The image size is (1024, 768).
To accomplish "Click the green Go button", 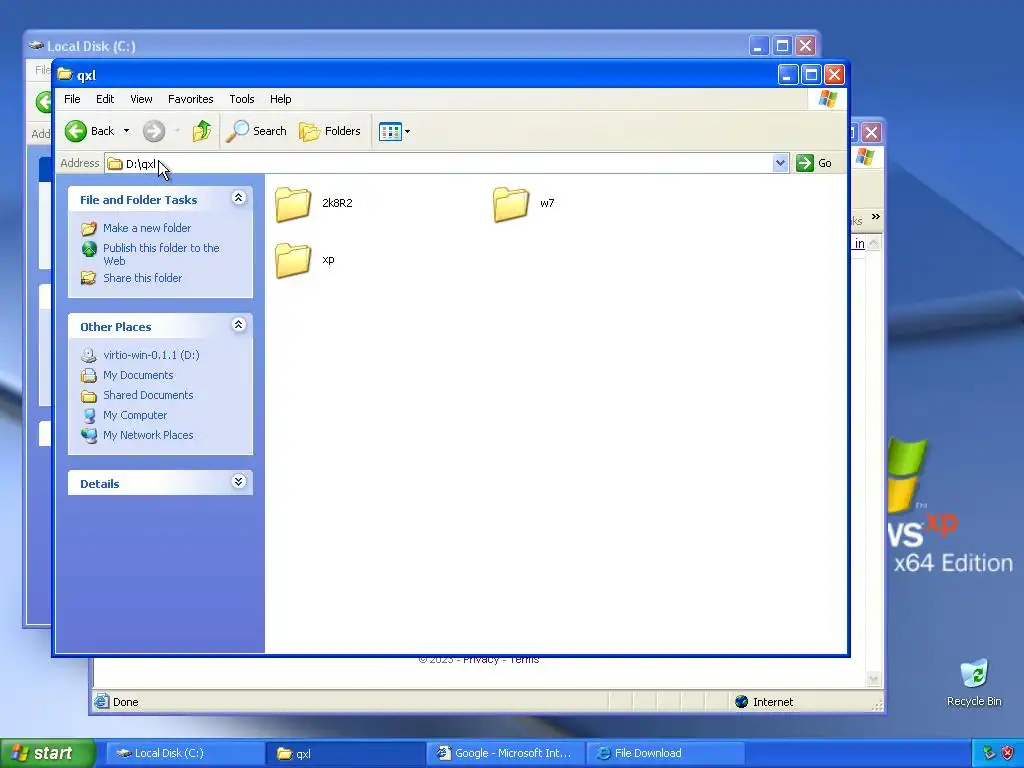I will (x=814, y=163).
